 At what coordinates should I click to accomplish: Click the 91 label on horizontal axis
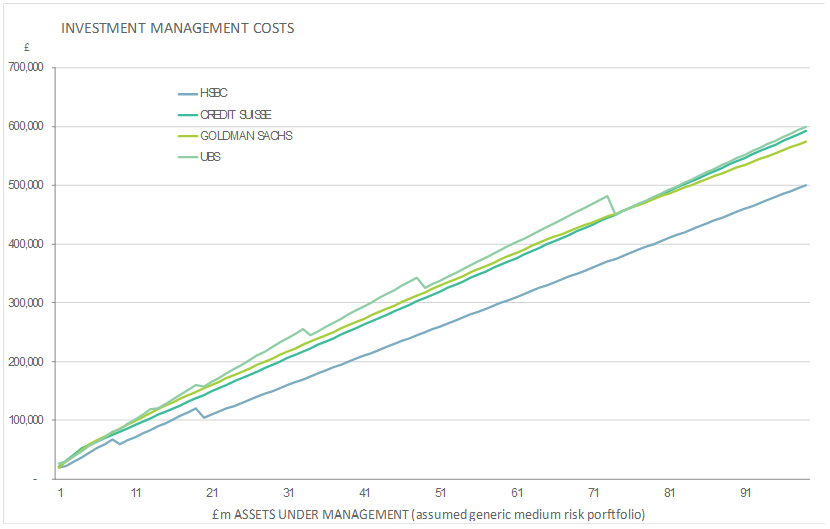(745, 494)
